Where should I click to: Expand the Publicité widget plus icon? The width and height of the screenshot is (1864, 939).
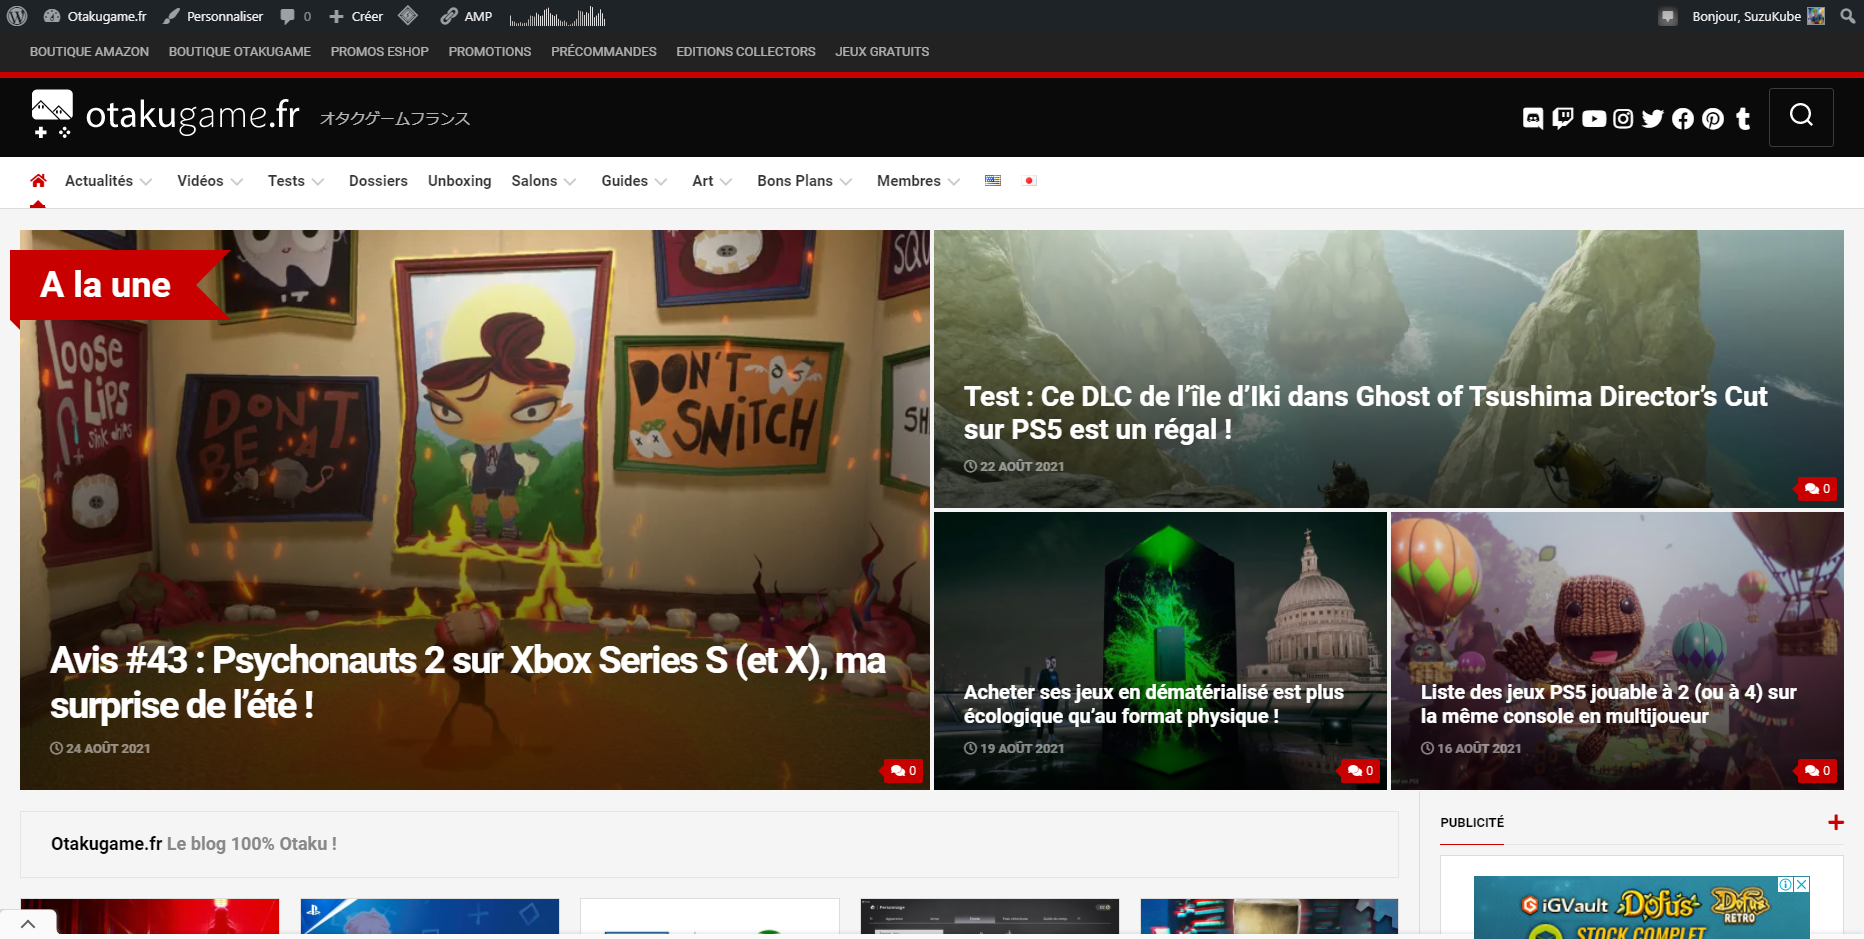click(x=1836, y=822)
